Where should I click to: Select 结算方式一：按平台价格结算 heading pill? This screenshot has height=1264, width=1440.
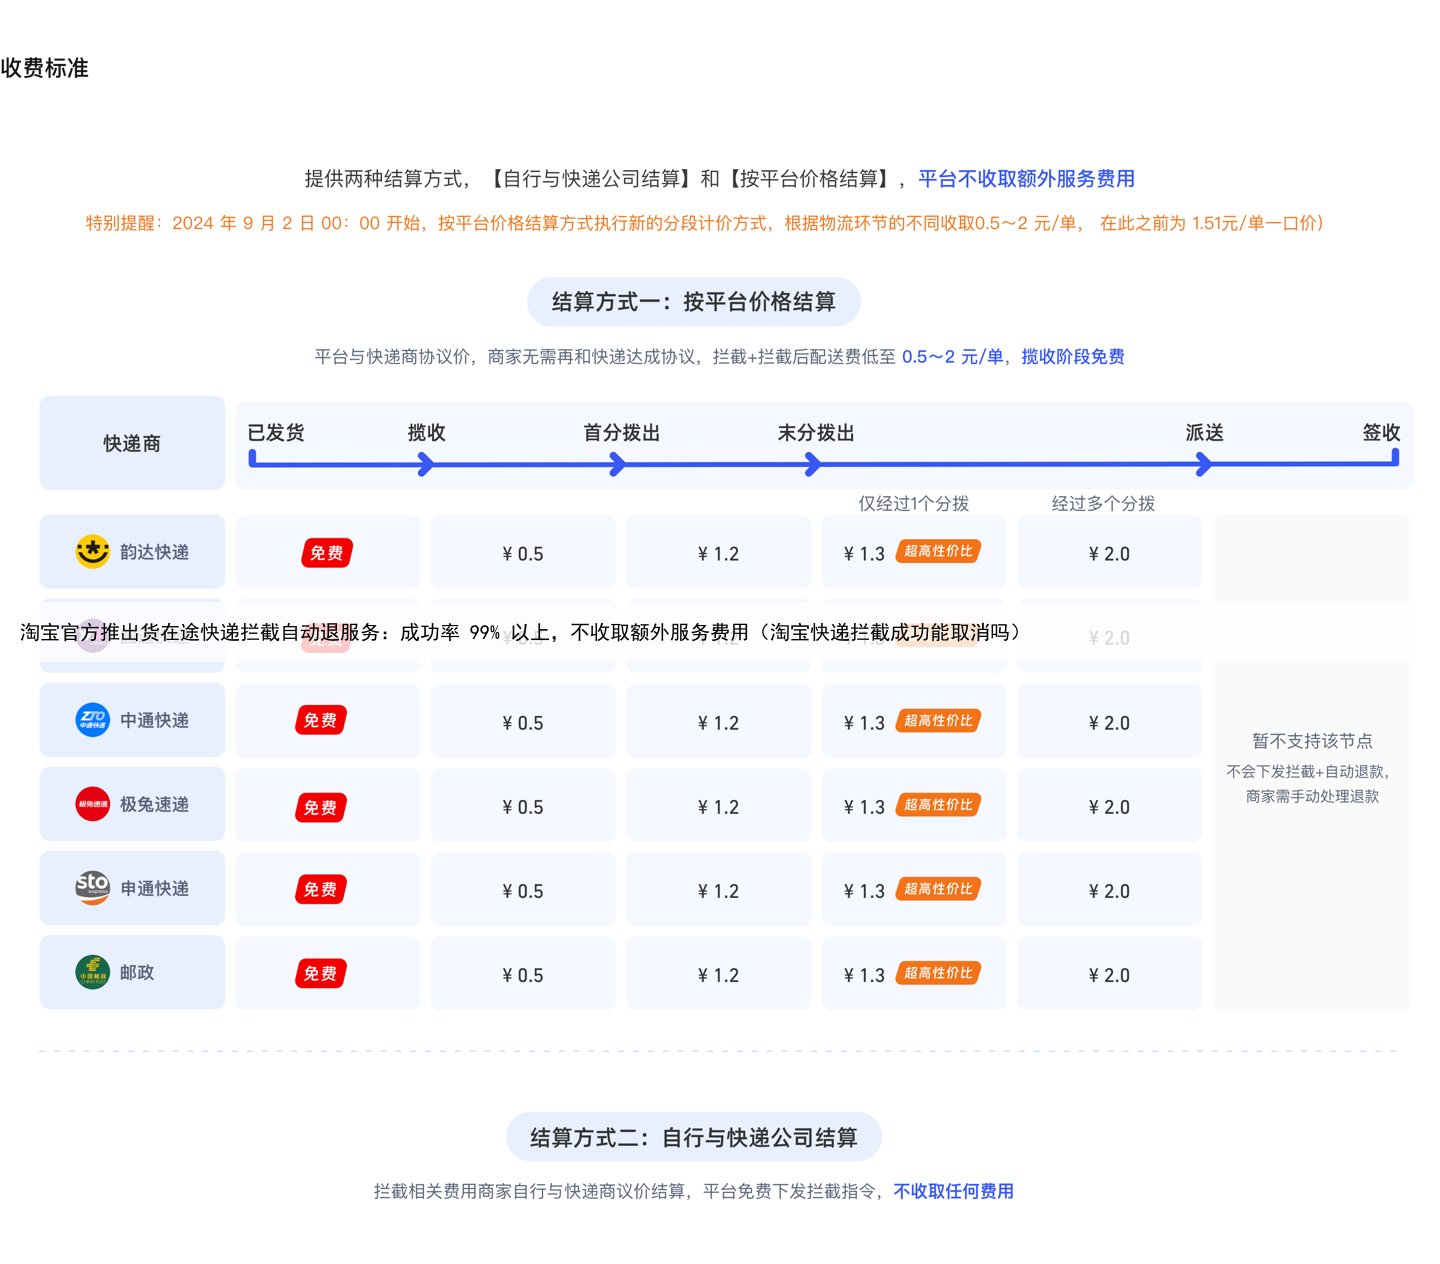(693, 302)
